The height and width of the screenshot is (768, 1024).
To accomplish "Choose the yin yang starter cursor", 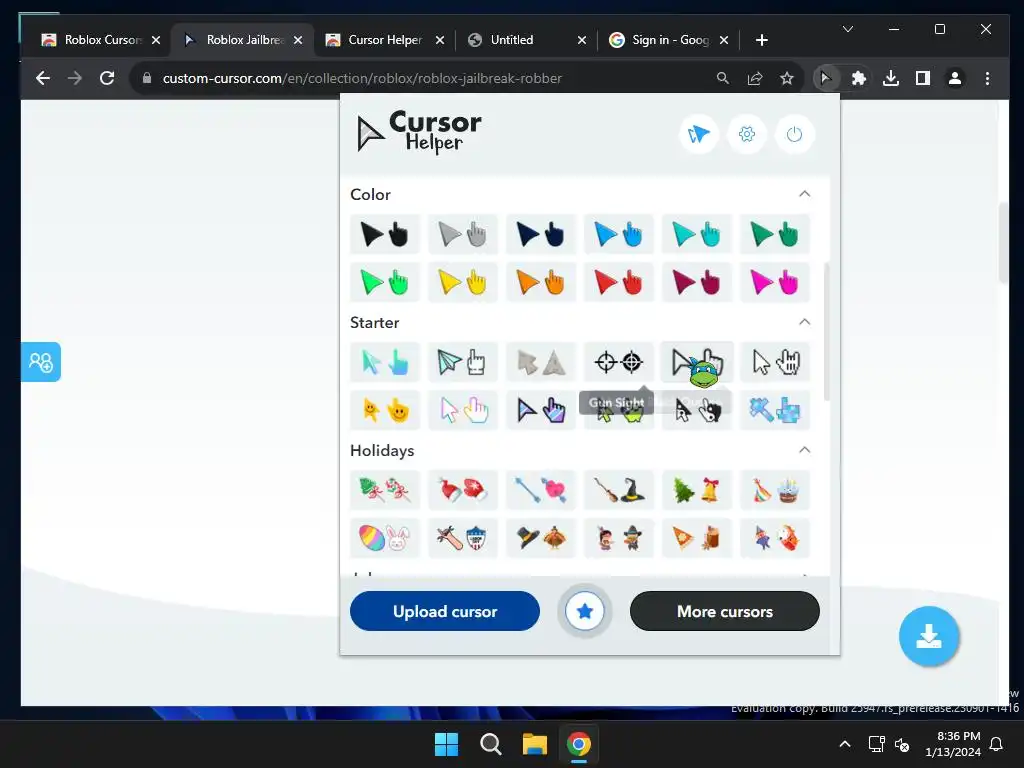I will click(x=696, y=411).
